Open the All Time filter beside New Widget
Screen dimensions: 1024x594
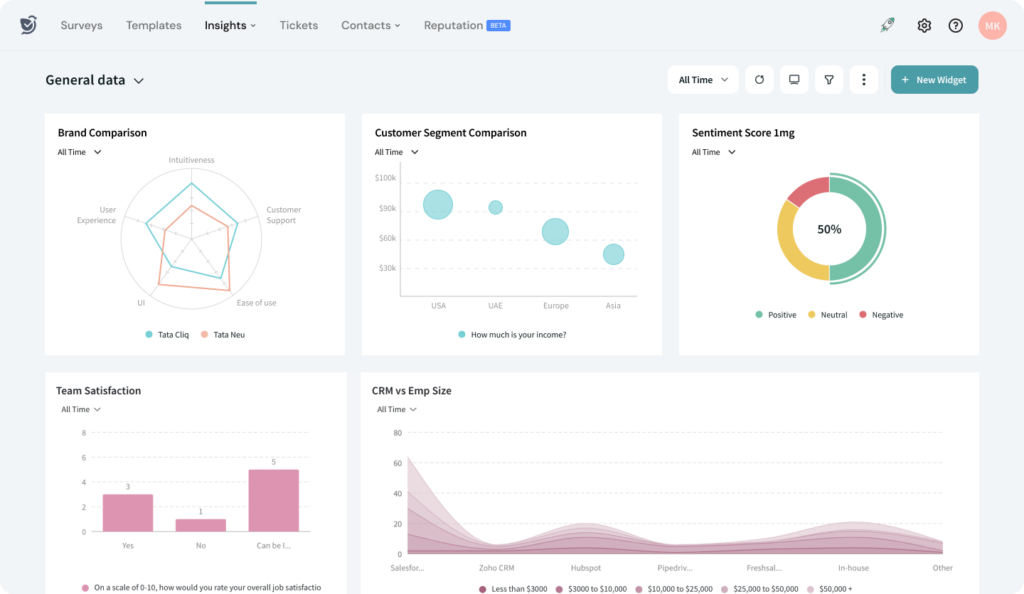[x=703, y=79]
